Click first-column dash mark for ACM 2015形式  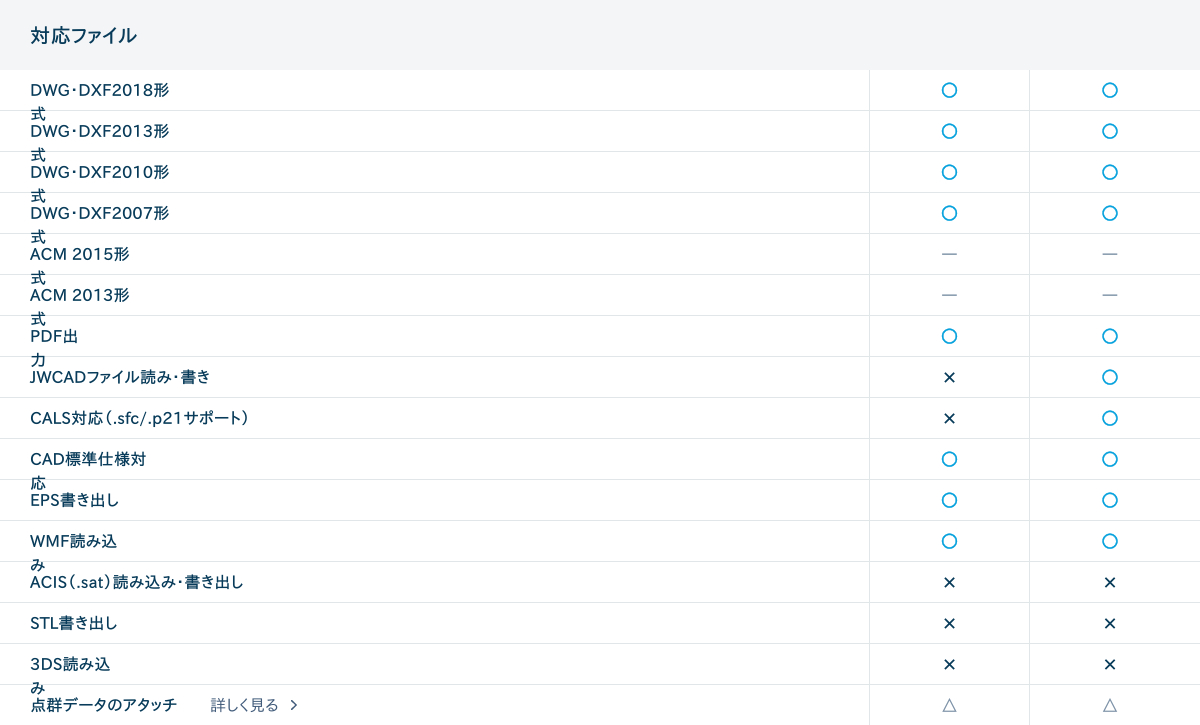click(949, 254)
